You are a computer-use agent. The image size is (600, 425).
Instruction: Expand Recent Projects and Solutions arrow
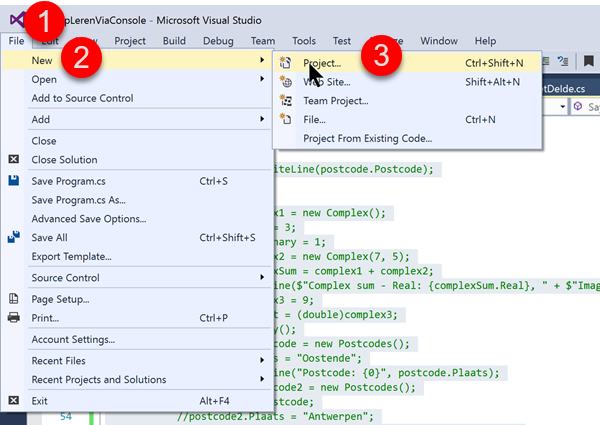pyautogui.click(x=262, y=379)
